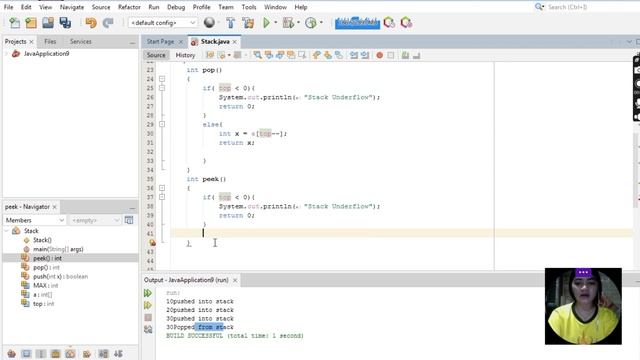Toggle Sort by Source order in Navigator

tap(118, 354)
